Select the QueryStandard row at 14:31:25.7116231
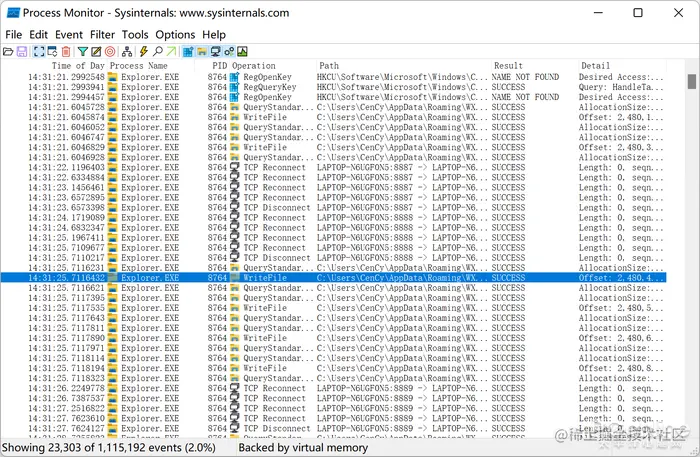The width and height of the screenshot is (700, 457). 333,268
